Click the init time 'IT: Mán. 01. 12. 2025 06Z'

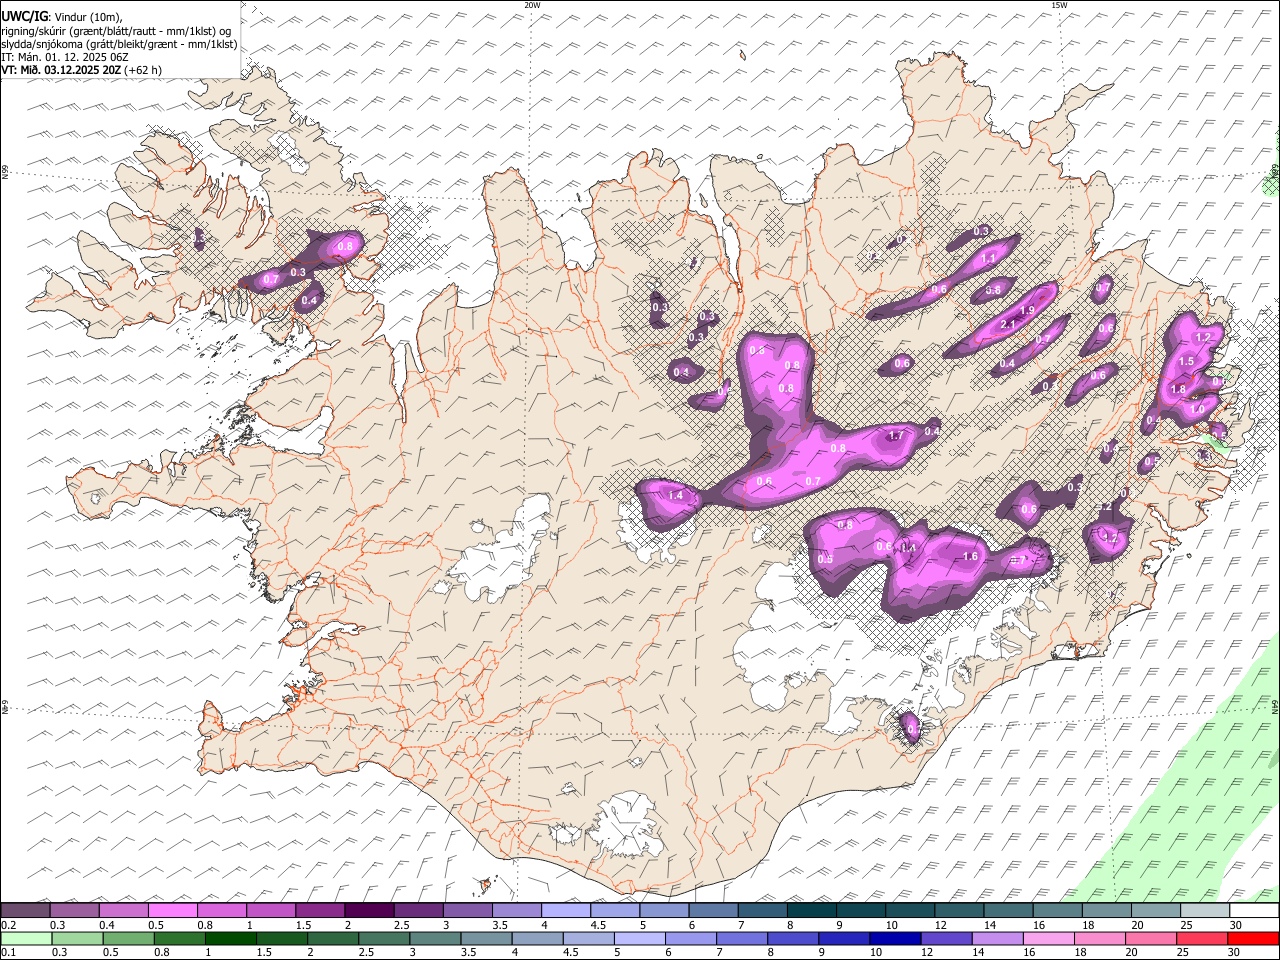tap(65, 57)
